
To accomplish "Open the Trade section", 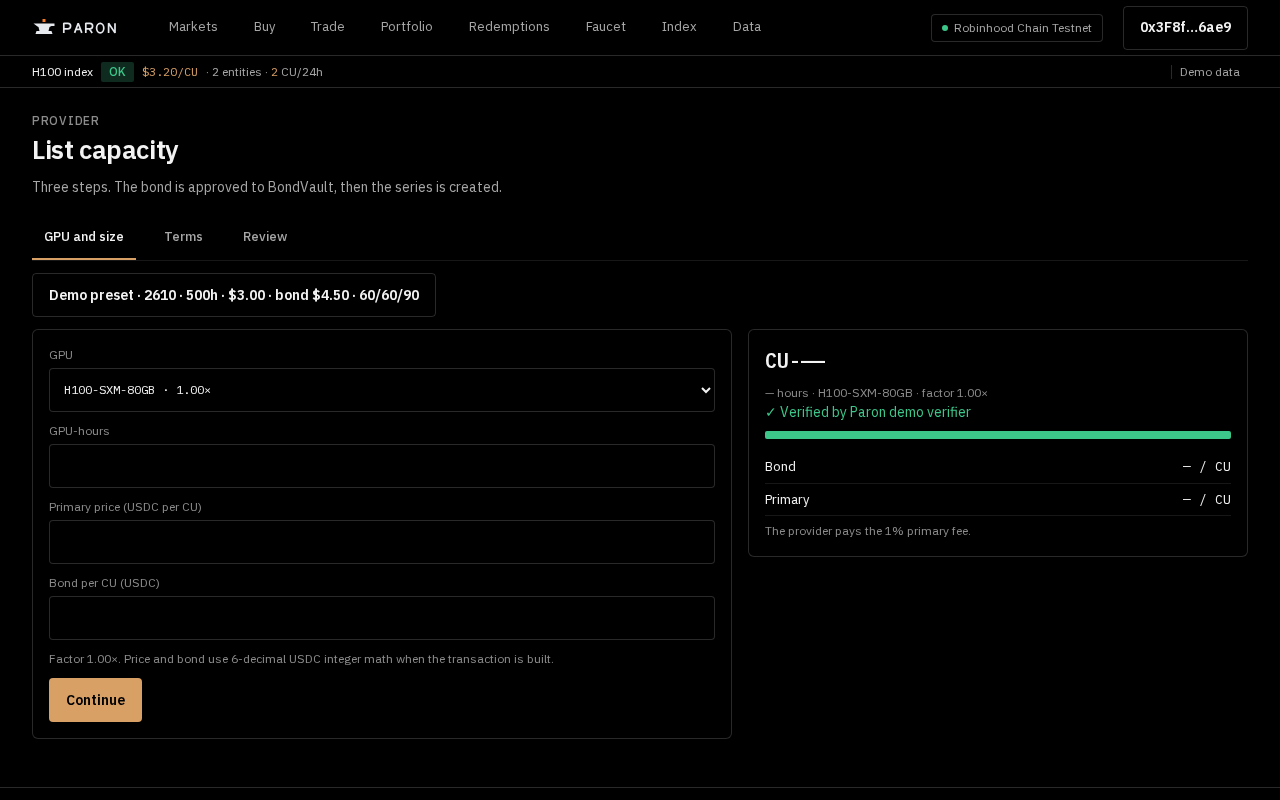I will click(327, 27).
